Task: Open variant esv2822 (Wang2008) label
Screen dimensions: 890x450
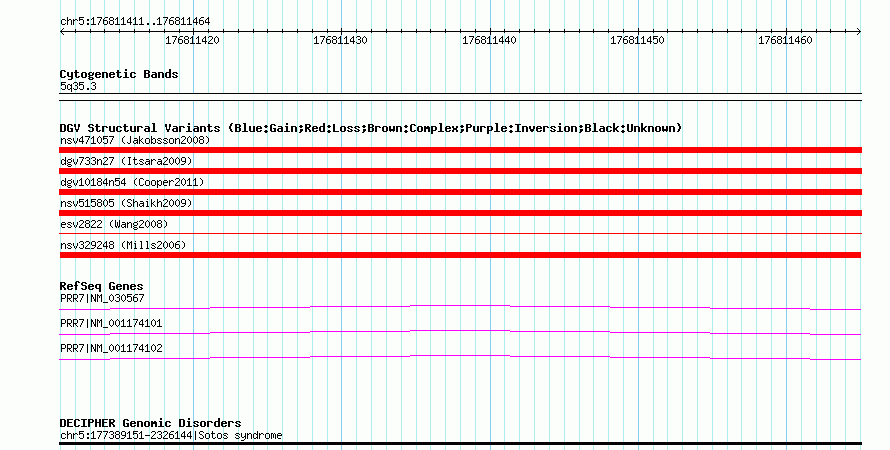Action: point(114,224)
